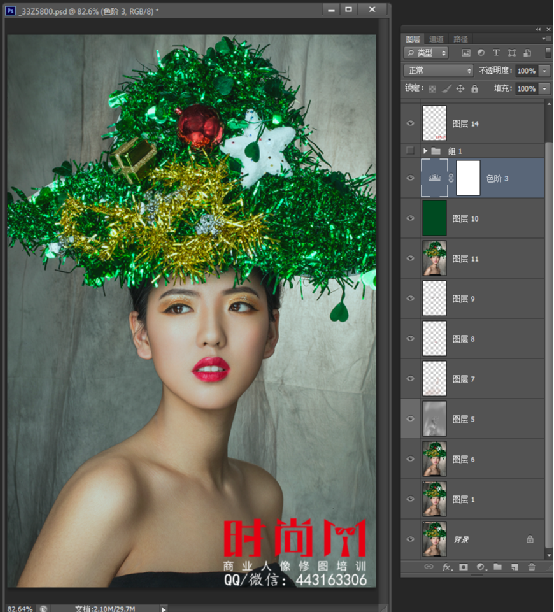The height and width of the screenshot is (612, 554).
Task: Hide layer 图层 14 via eye icon
Action: [x=410, y=123]
